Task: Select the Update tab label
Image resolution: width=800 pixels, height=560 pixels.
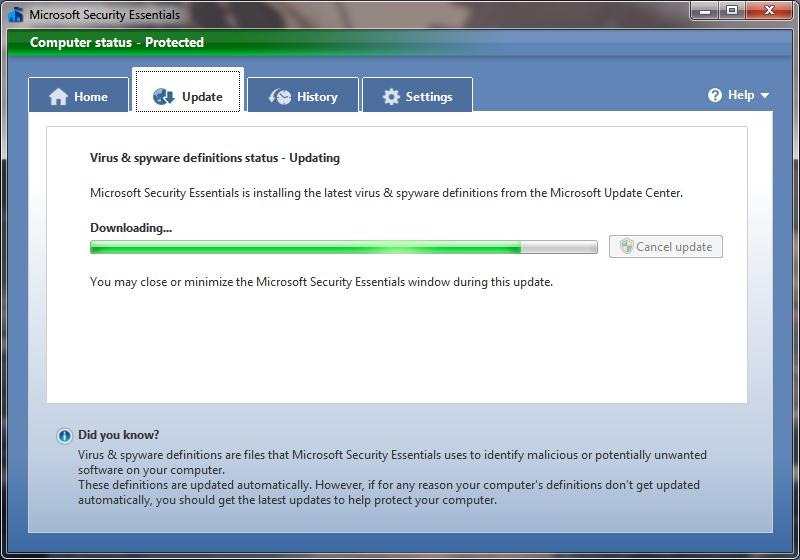Action: point(202,97)
